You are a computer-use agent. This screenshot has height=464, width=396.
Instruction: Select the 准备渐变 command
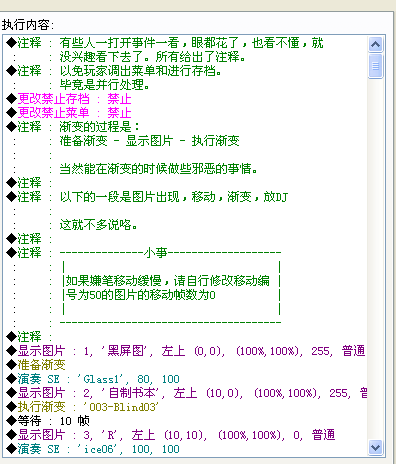point(36,365)
